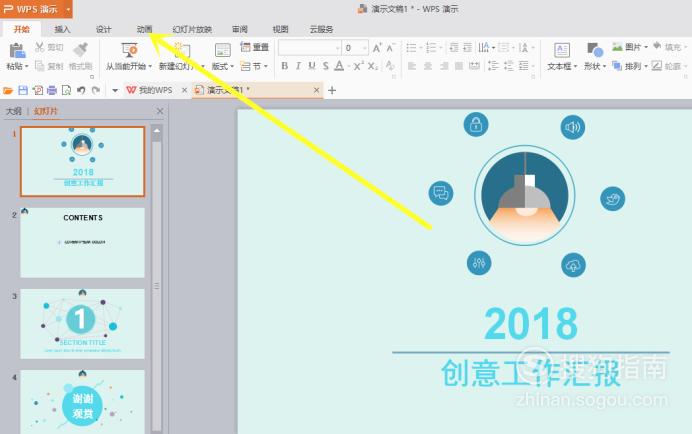Click the Redo arrow
The height and width of the screenshot is (434, 692).
[x=95, y=91]
